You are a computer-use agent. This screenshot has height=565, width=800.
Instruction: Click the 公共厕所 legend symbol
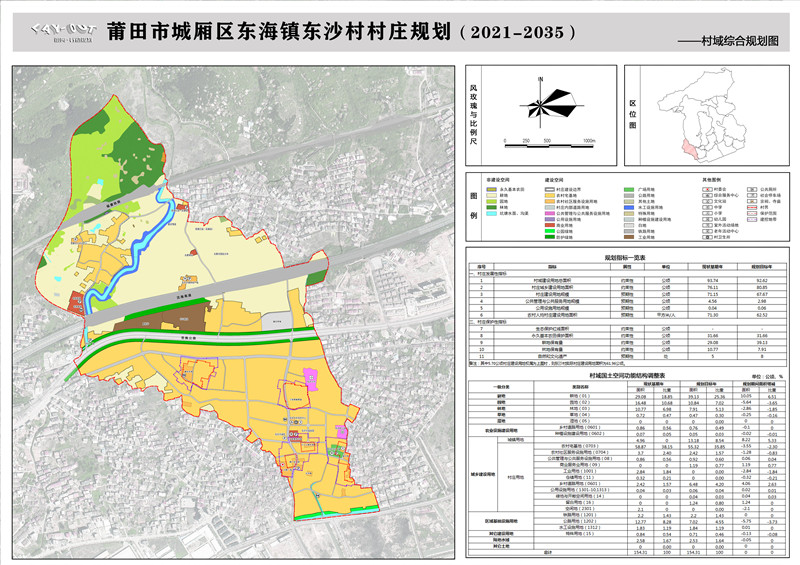click(x=753, y=187)
